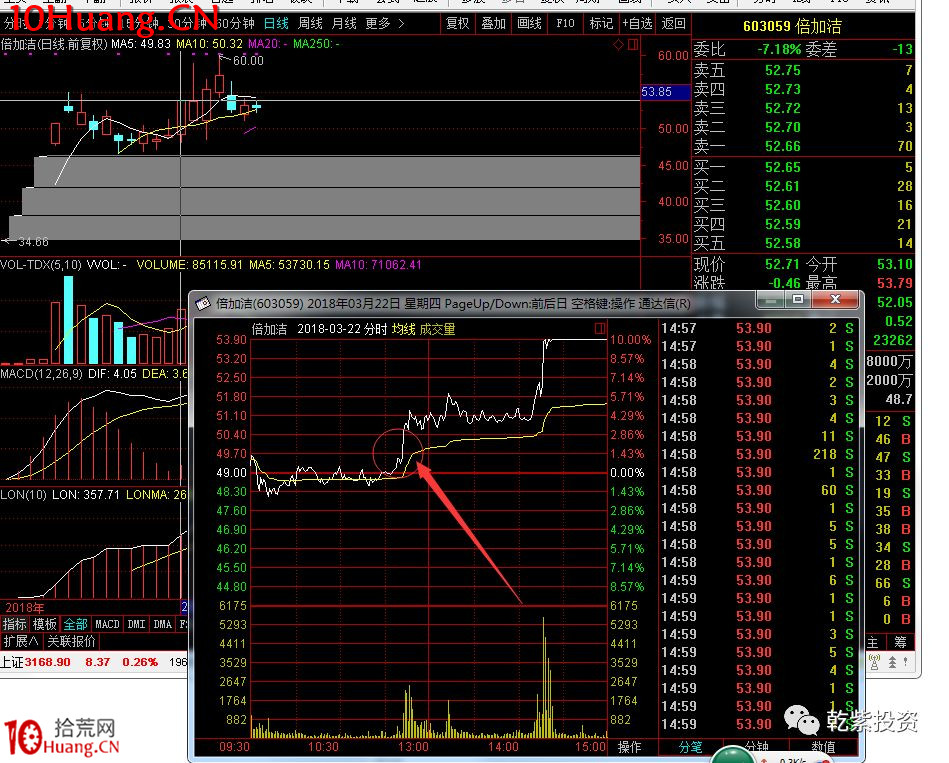949x763 pixels.
Task: Click the MA10: 50.32 label
Action: pyautogui.click(x=209, y=44)
